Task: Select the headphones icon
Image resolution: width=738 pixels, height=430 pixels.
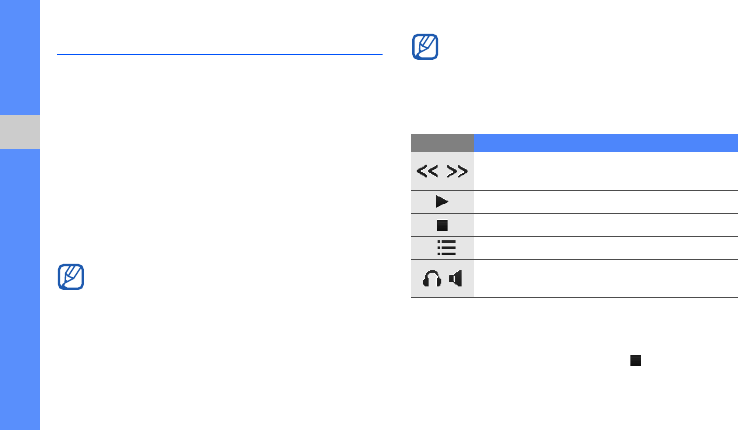Action: tap(432, 279)
